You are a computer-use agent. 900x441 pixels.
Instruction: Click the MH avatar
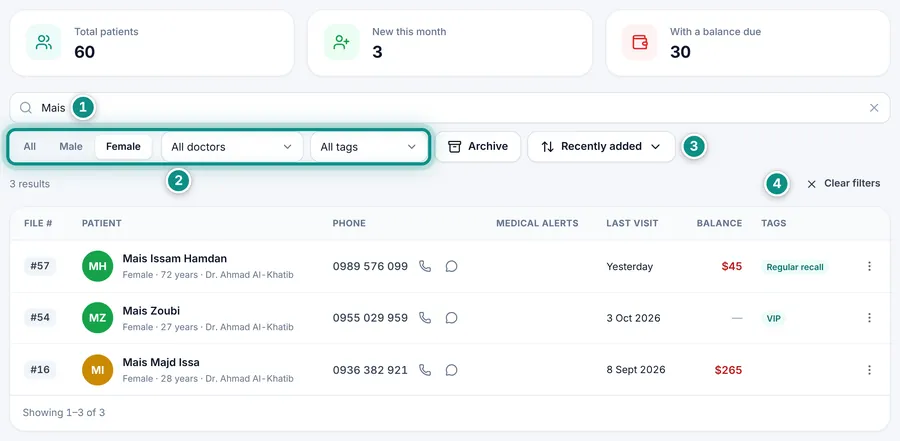coord(98,266)
